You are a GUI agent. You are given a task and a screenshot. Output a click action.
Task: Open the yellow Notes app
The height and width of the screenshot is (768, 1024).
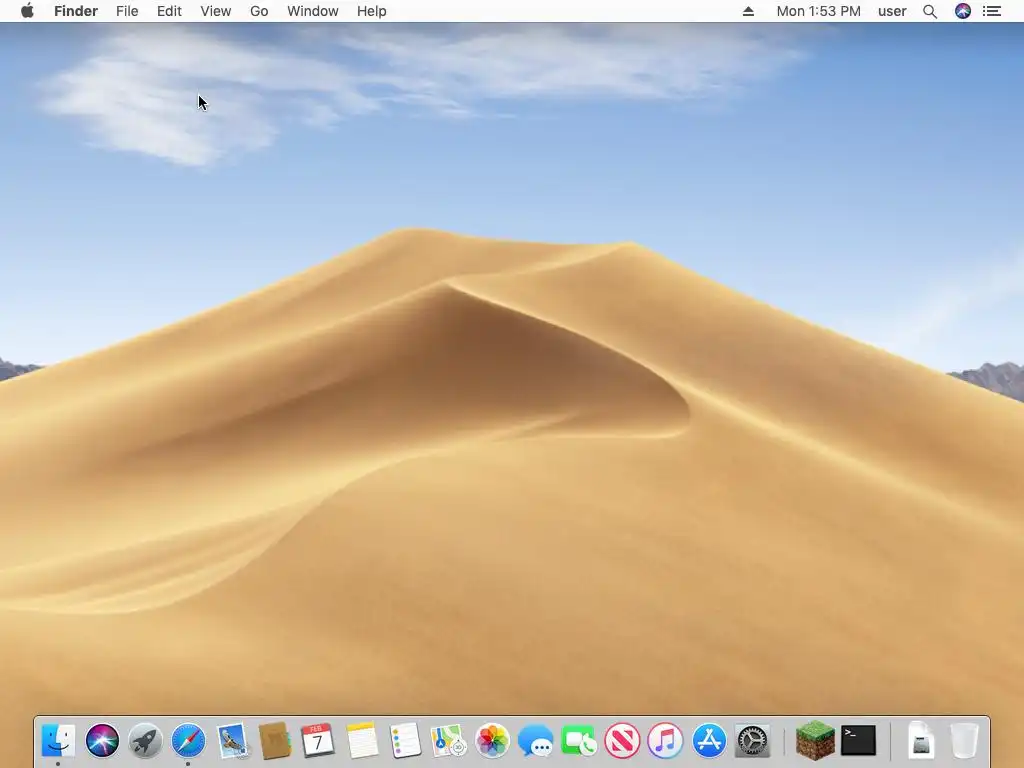(x=362, y=741)
